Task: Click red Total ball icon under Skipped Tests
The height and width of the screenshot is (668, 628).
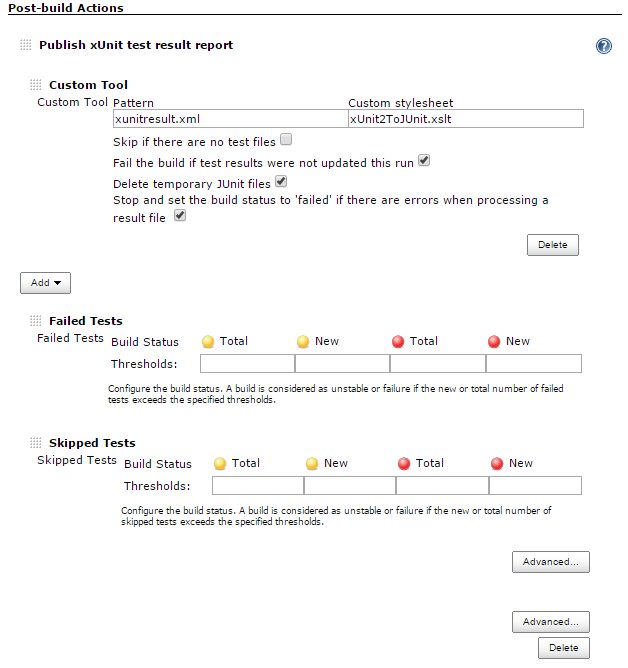Action: coord(404,464)
